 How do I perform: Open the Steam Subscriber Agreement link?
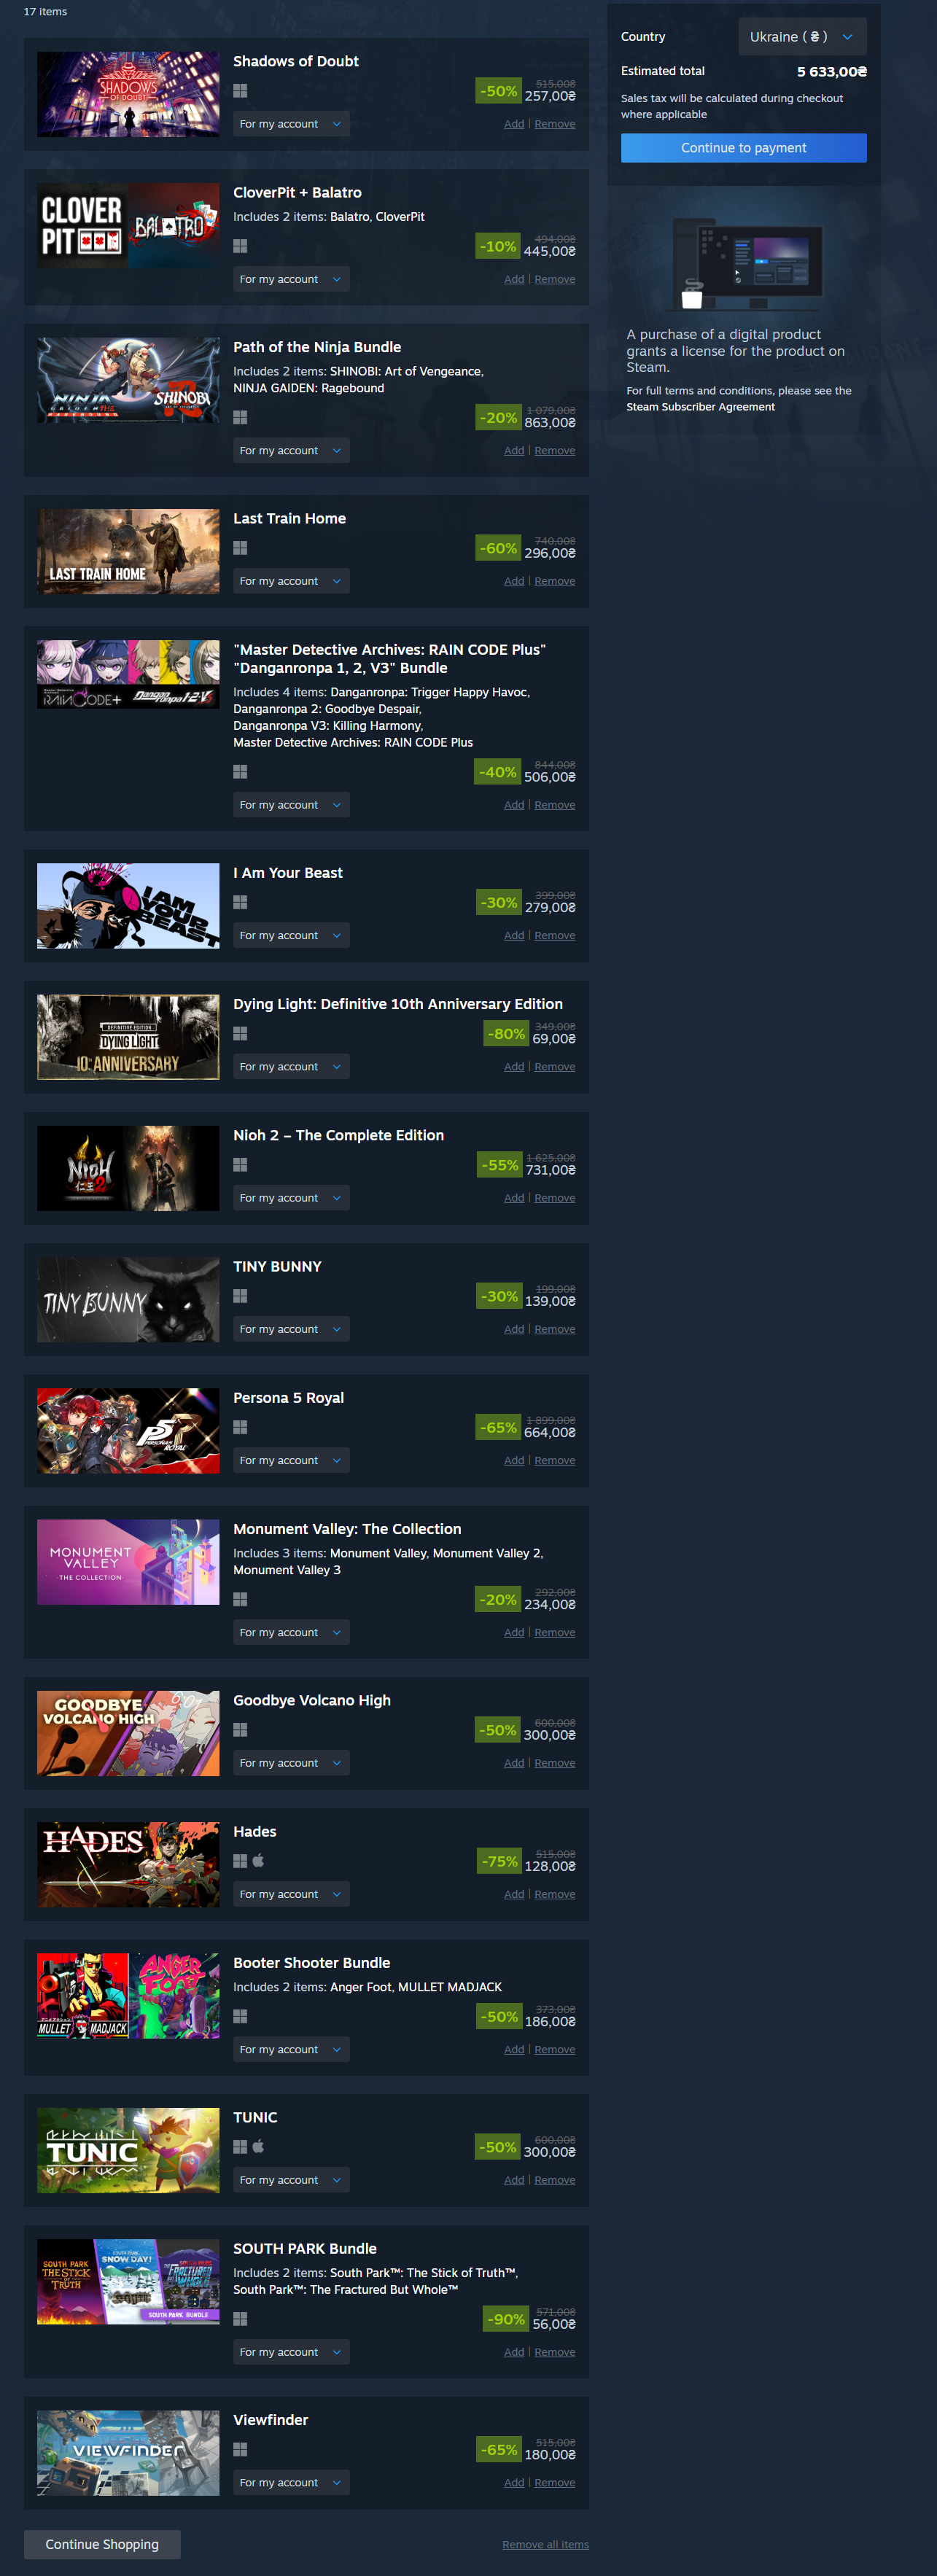pyautogui.click(x=700, y=407)
